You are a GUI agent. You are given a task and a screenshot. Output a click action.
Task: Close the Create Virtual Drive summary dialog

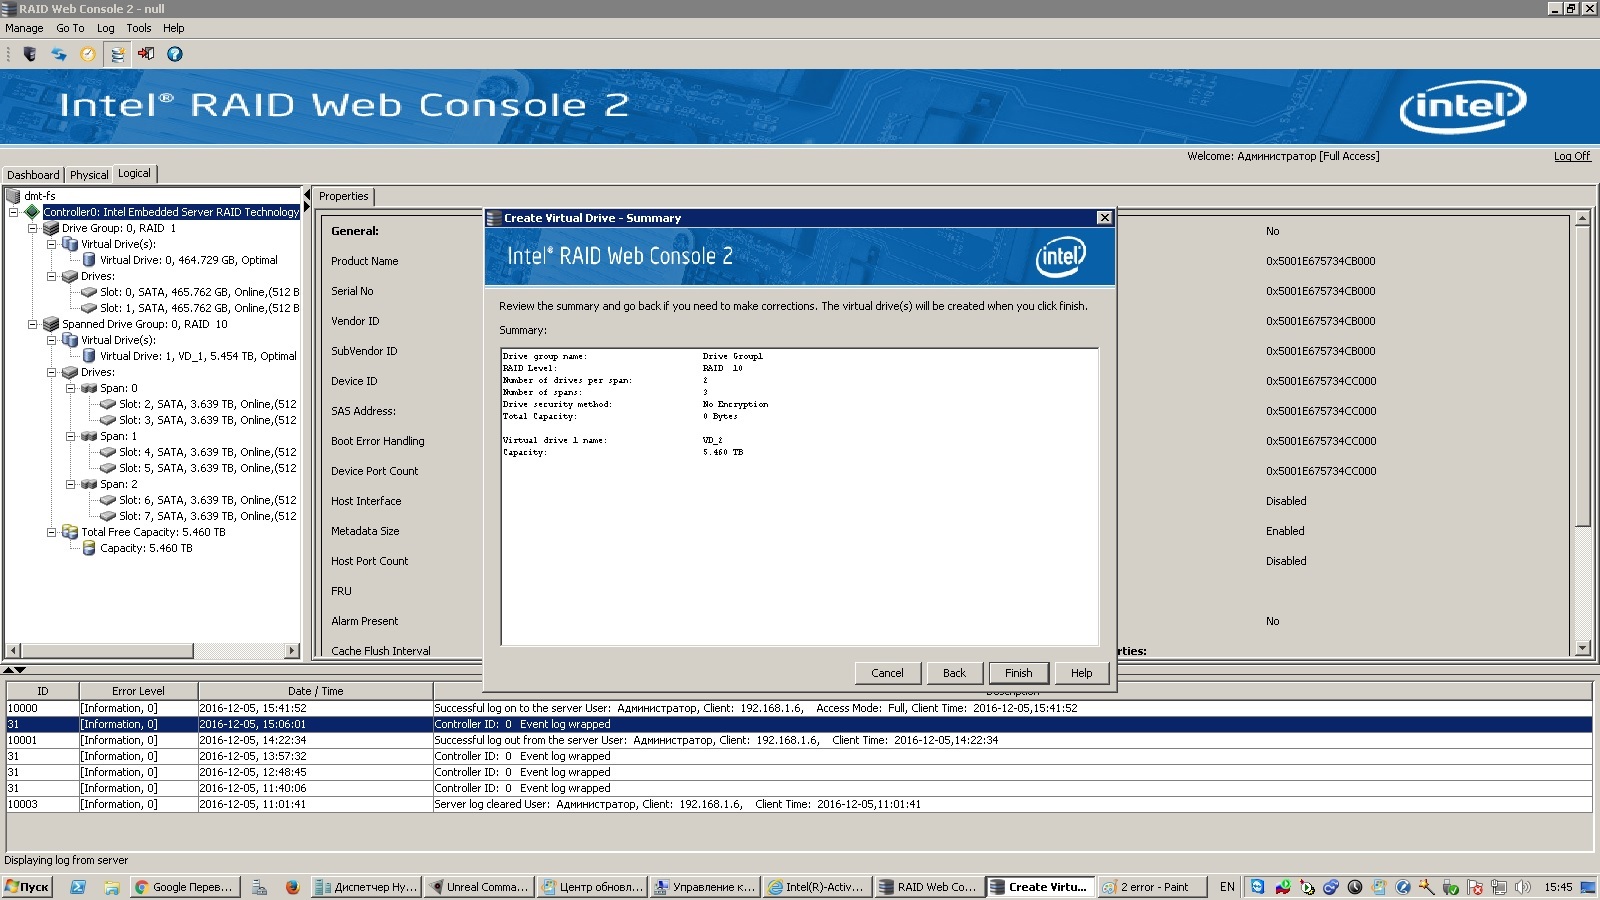(x=1104, y=218)
